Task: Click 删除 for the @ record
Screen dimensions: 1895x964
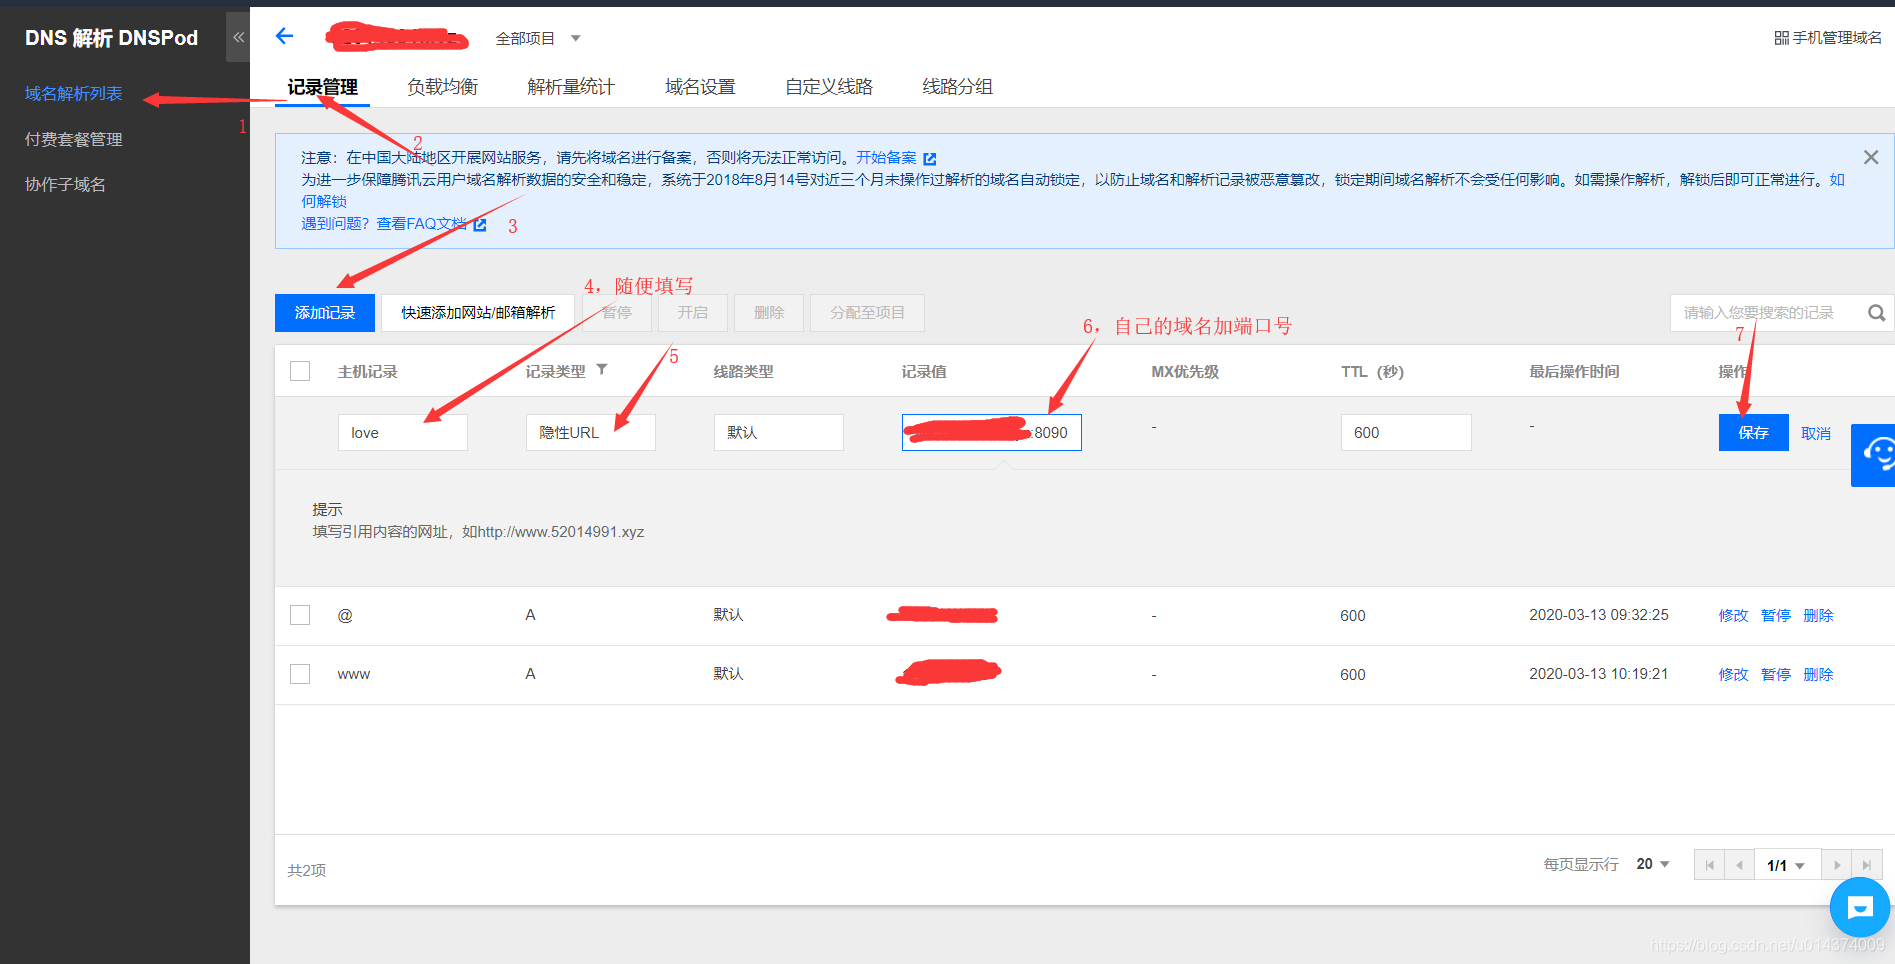Action: 1818,616
